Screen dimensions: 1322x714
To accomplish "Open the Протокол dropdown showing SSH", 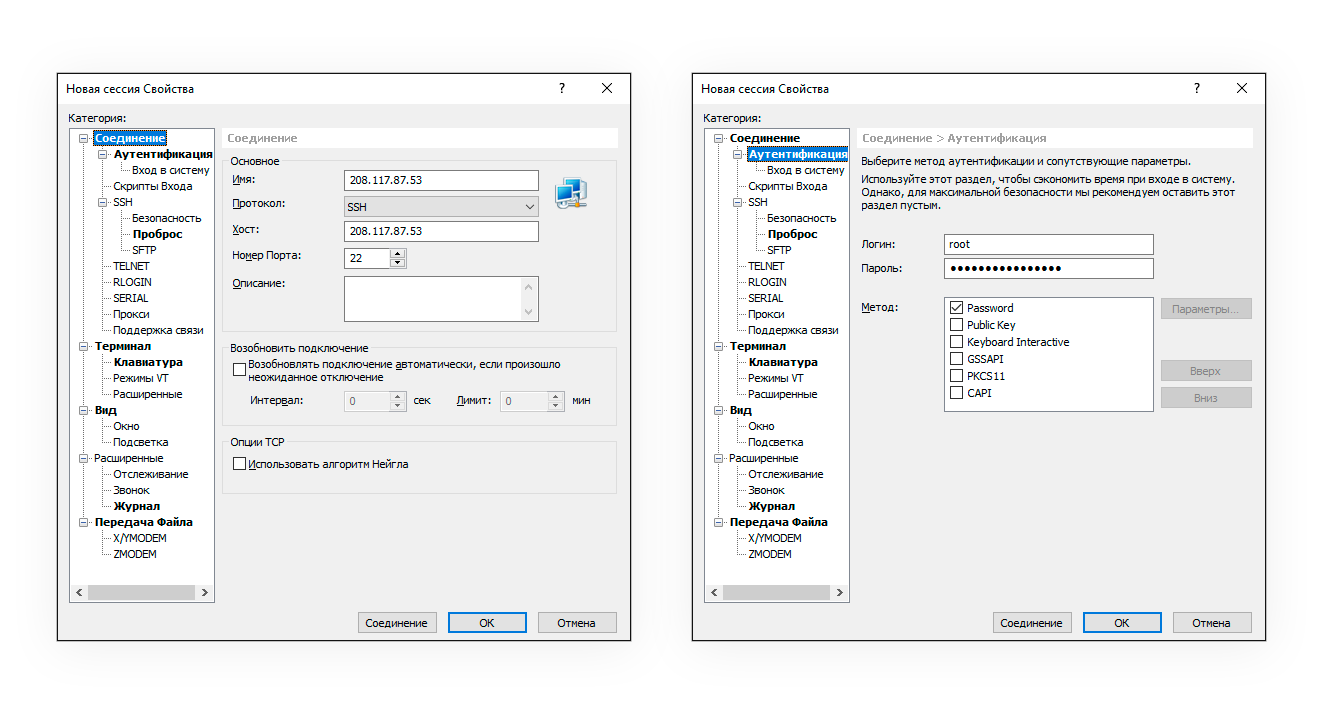I will (441, 207).
